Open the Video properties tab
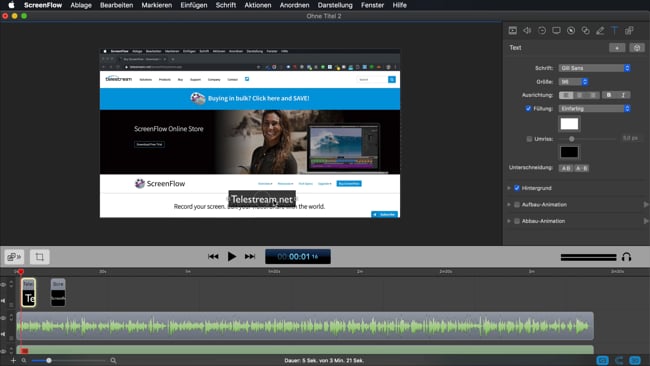This screenshot has width=650, height=366. coord(512,30)
